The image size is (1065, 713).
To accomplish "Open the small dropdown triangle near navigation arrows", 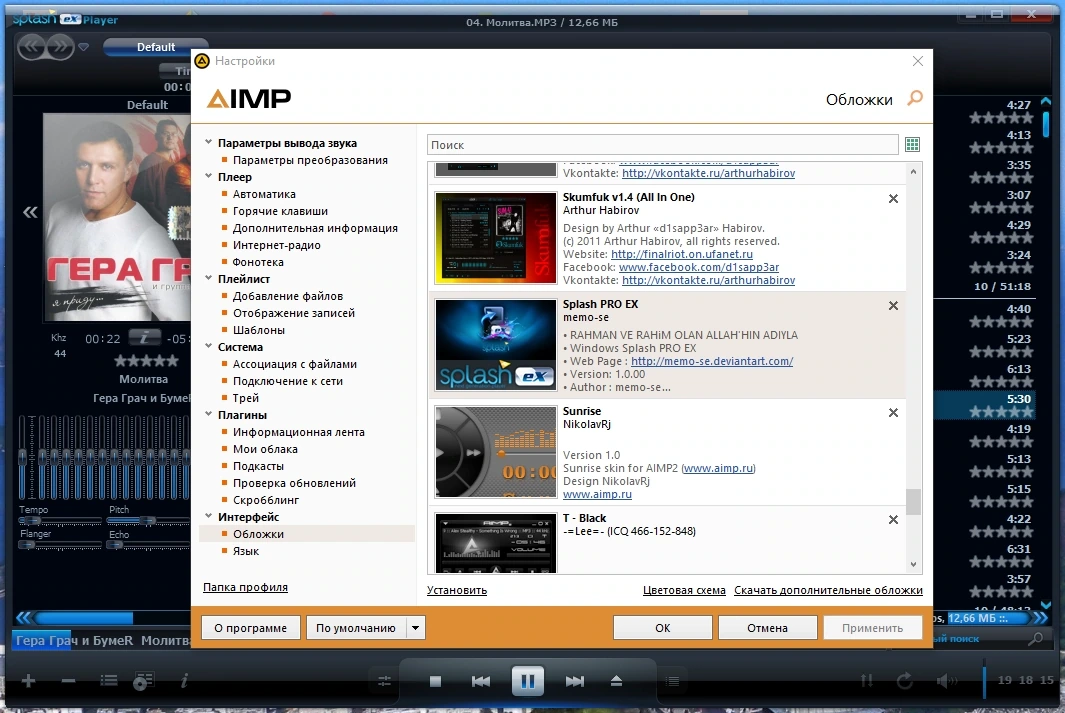I will click(x=84, y=47).
